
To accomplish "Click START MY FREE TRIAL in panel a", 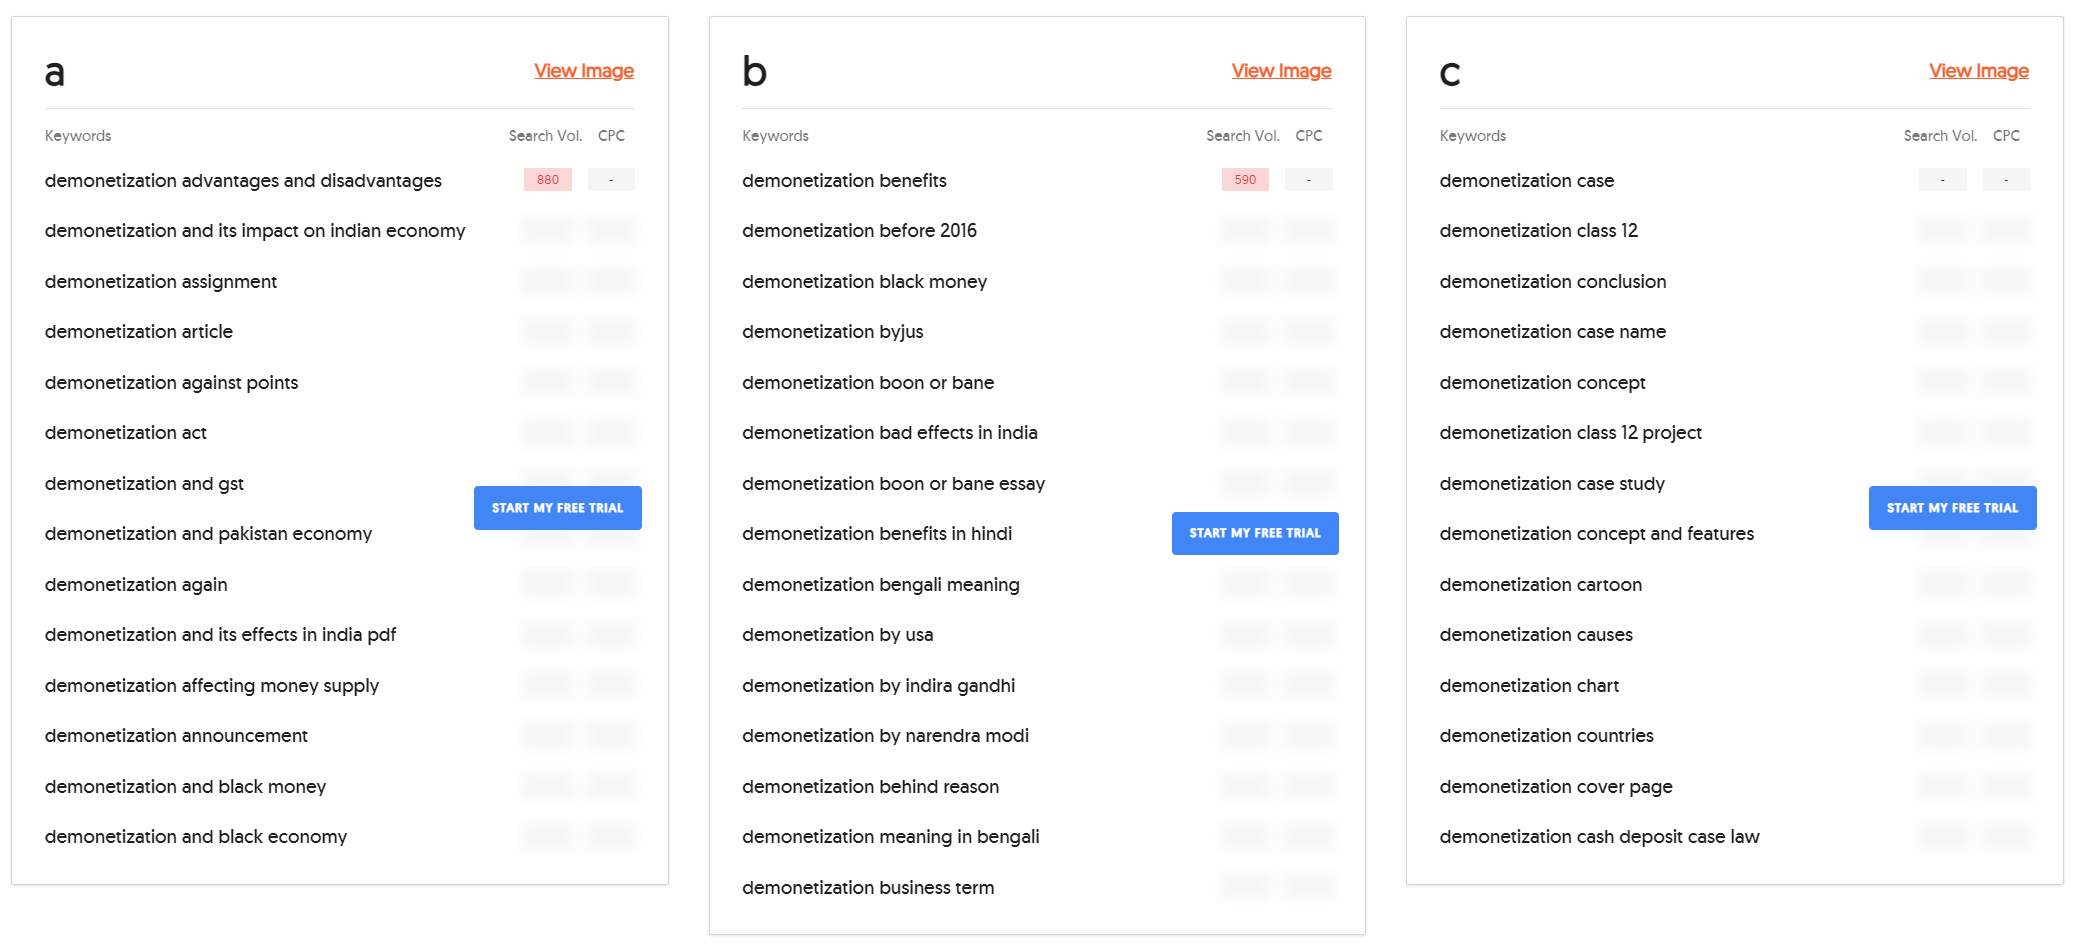I will pos(557,507).
